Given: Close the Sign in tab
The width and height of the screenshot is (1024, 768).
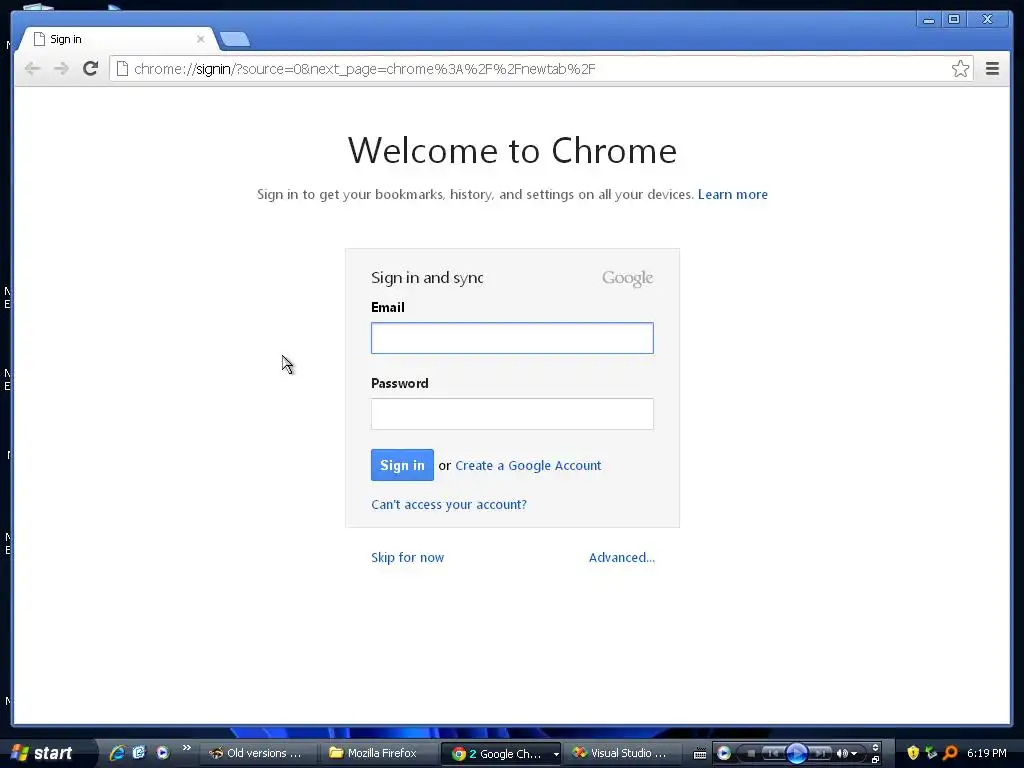Looking at the screenshot, I should [x=200, y=39].
